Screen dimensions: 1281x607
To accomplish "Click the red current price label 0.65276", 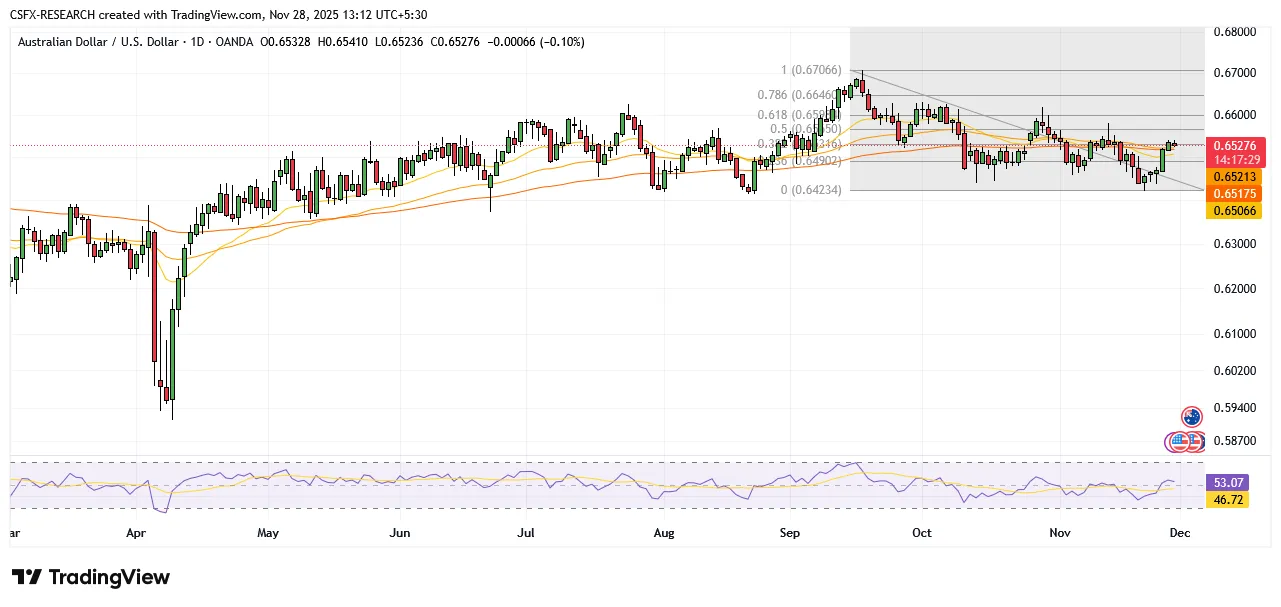I will pos(1238,147).
